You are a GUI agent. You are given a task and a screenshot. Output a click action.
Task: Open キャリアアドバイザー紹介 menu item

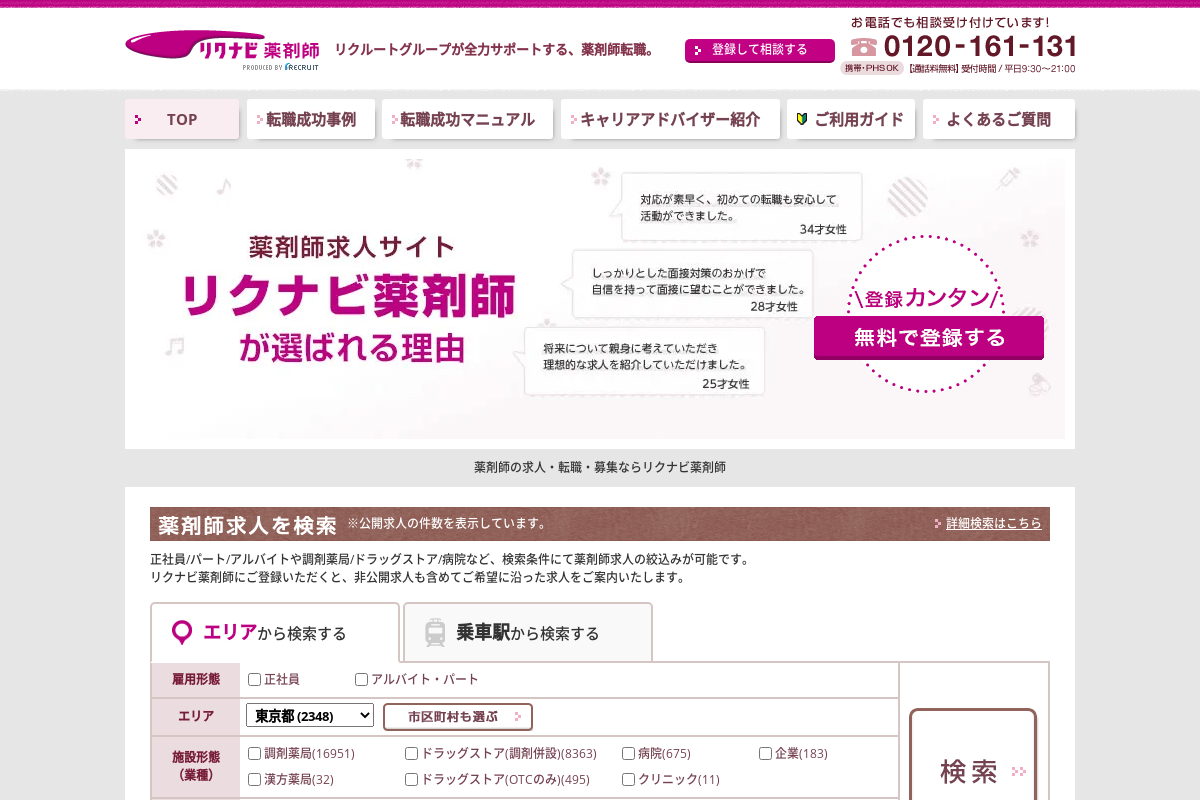pyautogui.click(x=670, y=119)
